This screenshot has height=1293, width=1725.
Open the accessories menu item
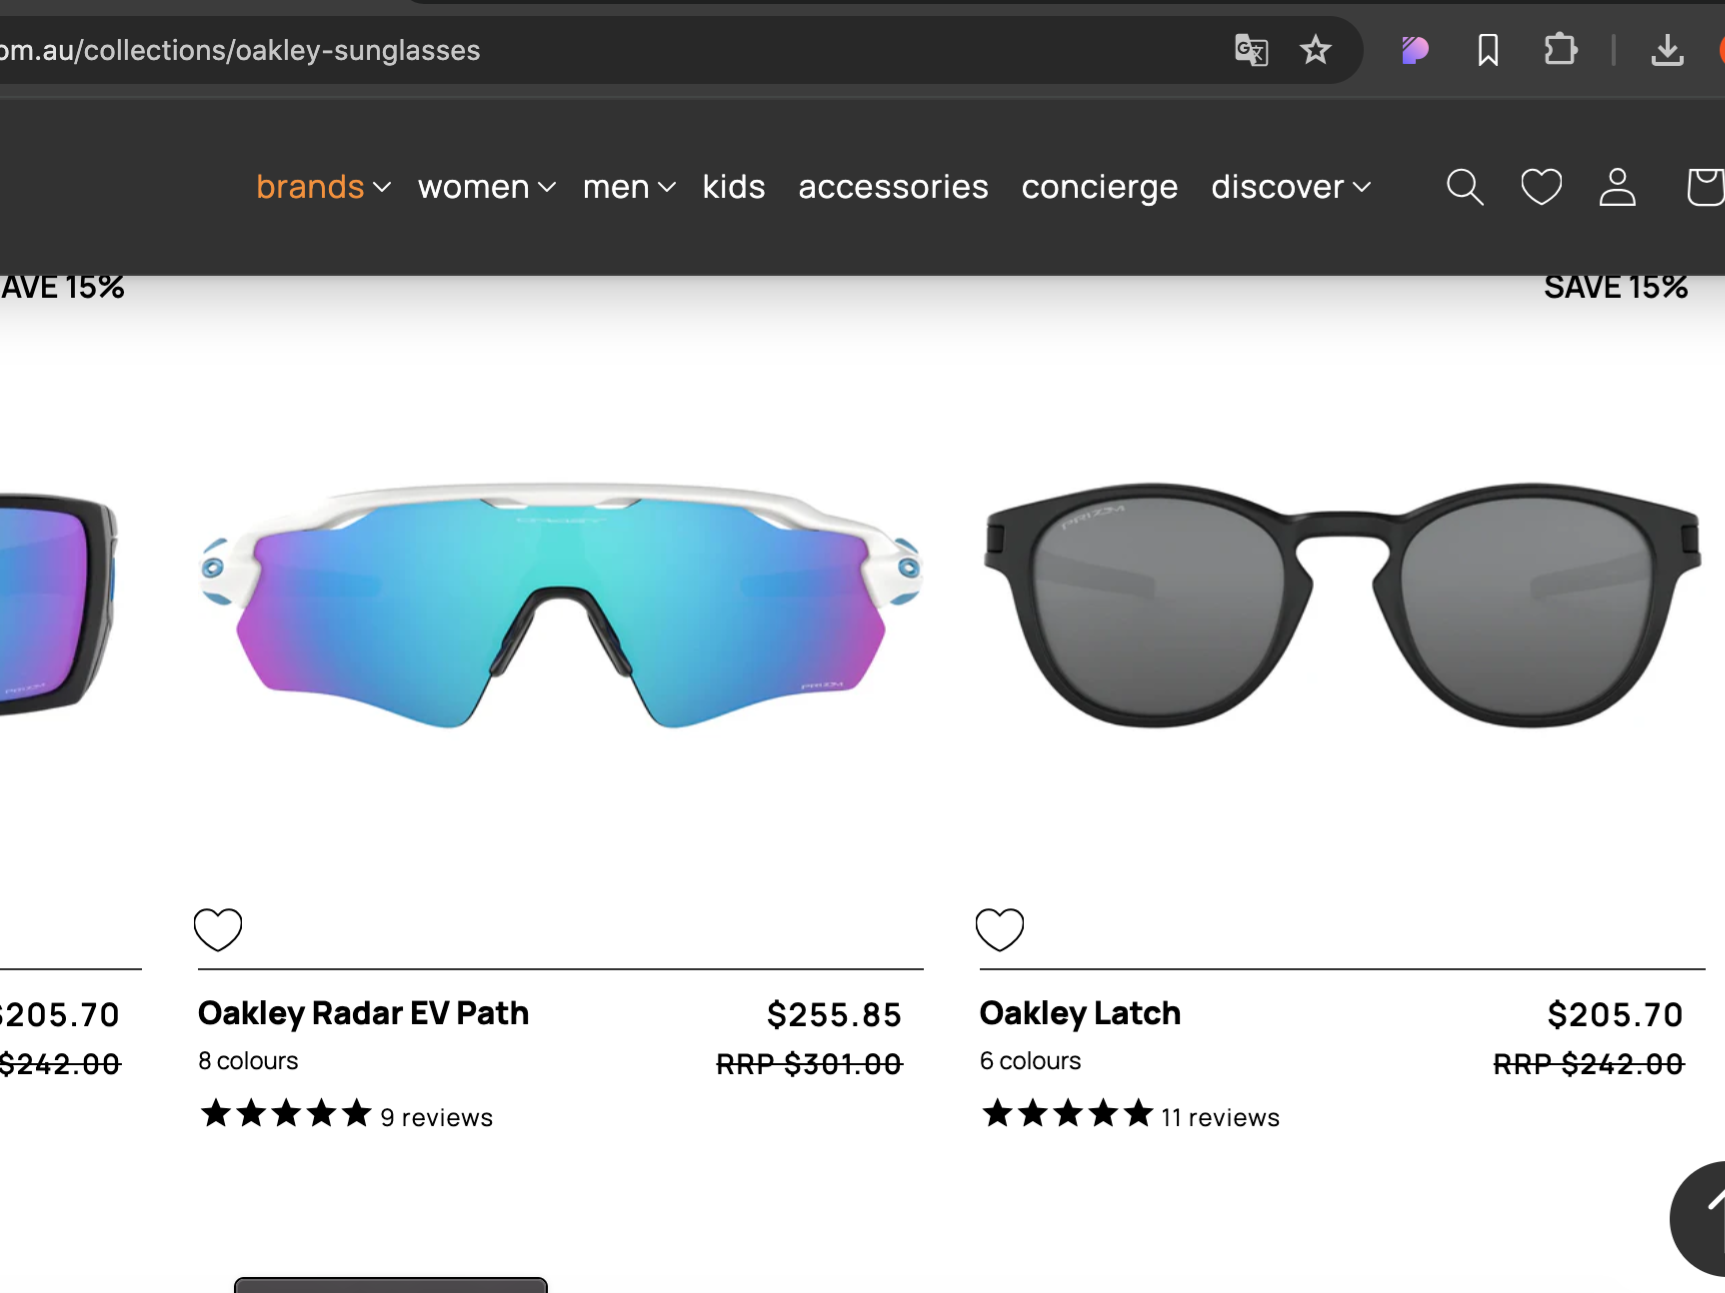tap(893, 187)
